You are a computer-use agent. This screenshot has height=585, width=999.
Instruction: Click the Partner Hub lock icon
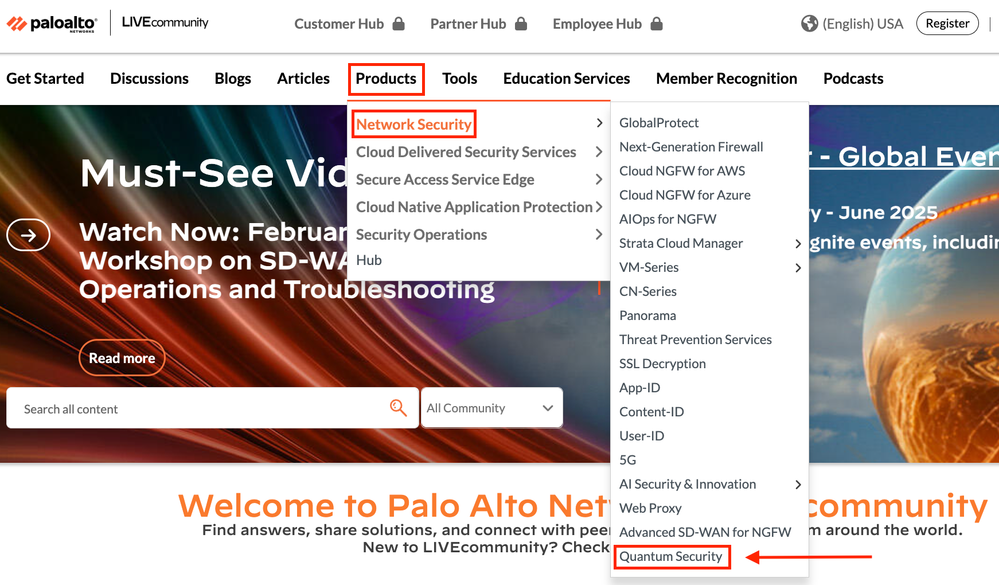(x=521, y=24)
